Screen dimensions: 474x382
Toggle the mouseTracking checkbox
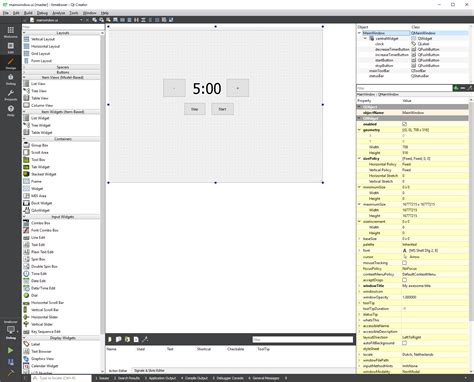pos(404,263)
